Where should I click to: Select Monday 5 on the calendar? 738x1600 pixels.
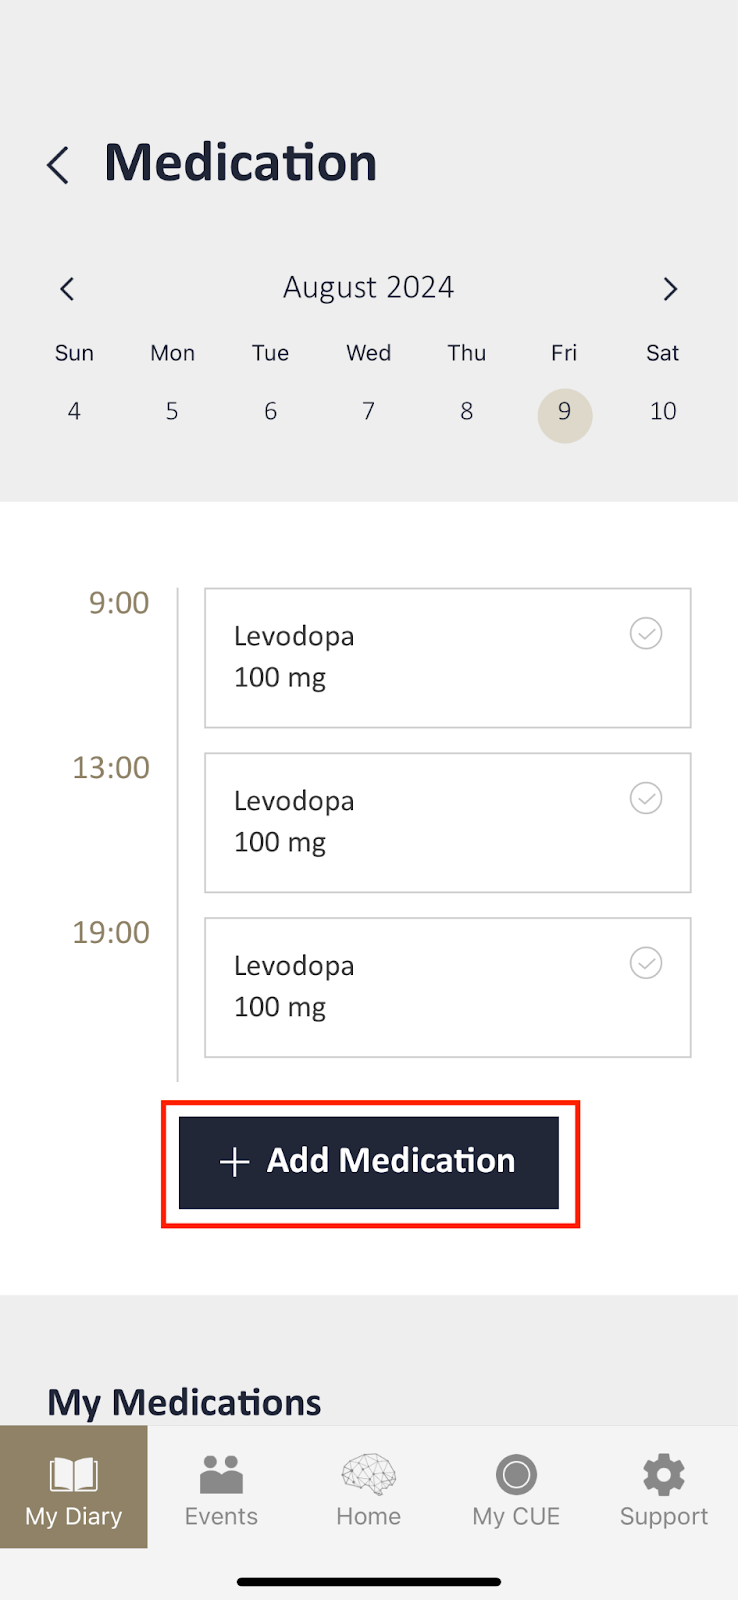(172, 411)
